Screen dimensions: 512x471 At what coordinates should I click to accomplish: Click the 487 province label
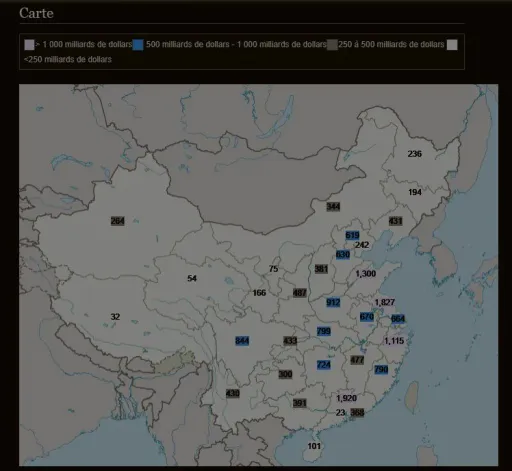point(300,293)
